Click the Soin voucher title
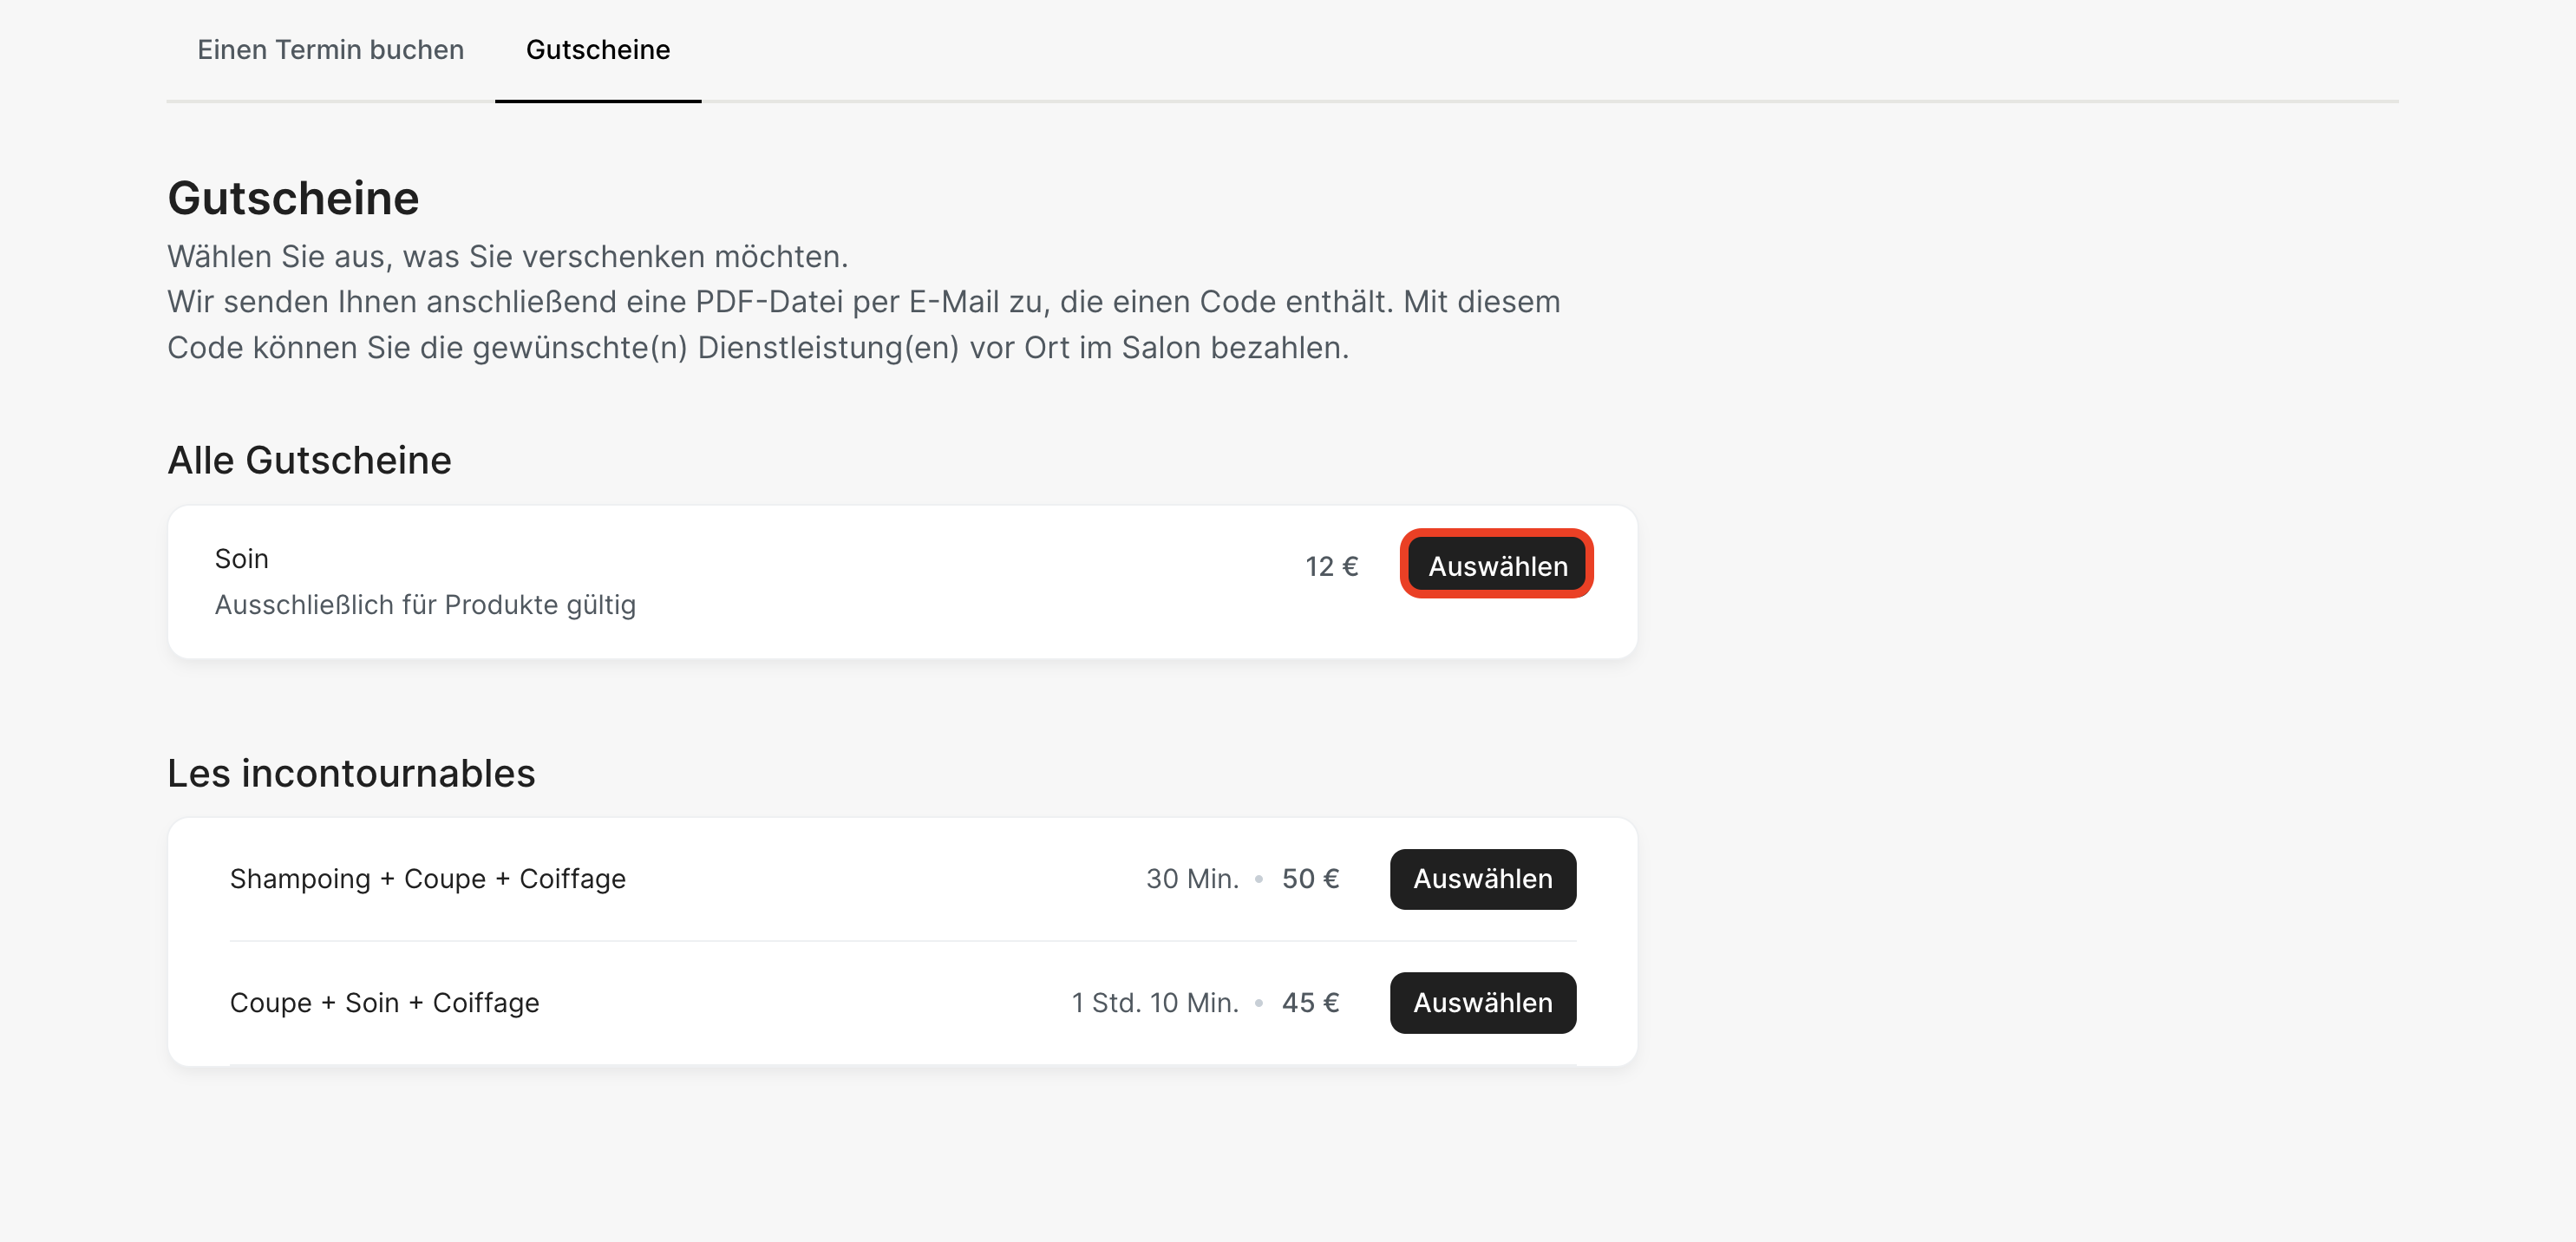Screen dimensions: 2576x1242 pyautogui.click(x=242, y=558)
